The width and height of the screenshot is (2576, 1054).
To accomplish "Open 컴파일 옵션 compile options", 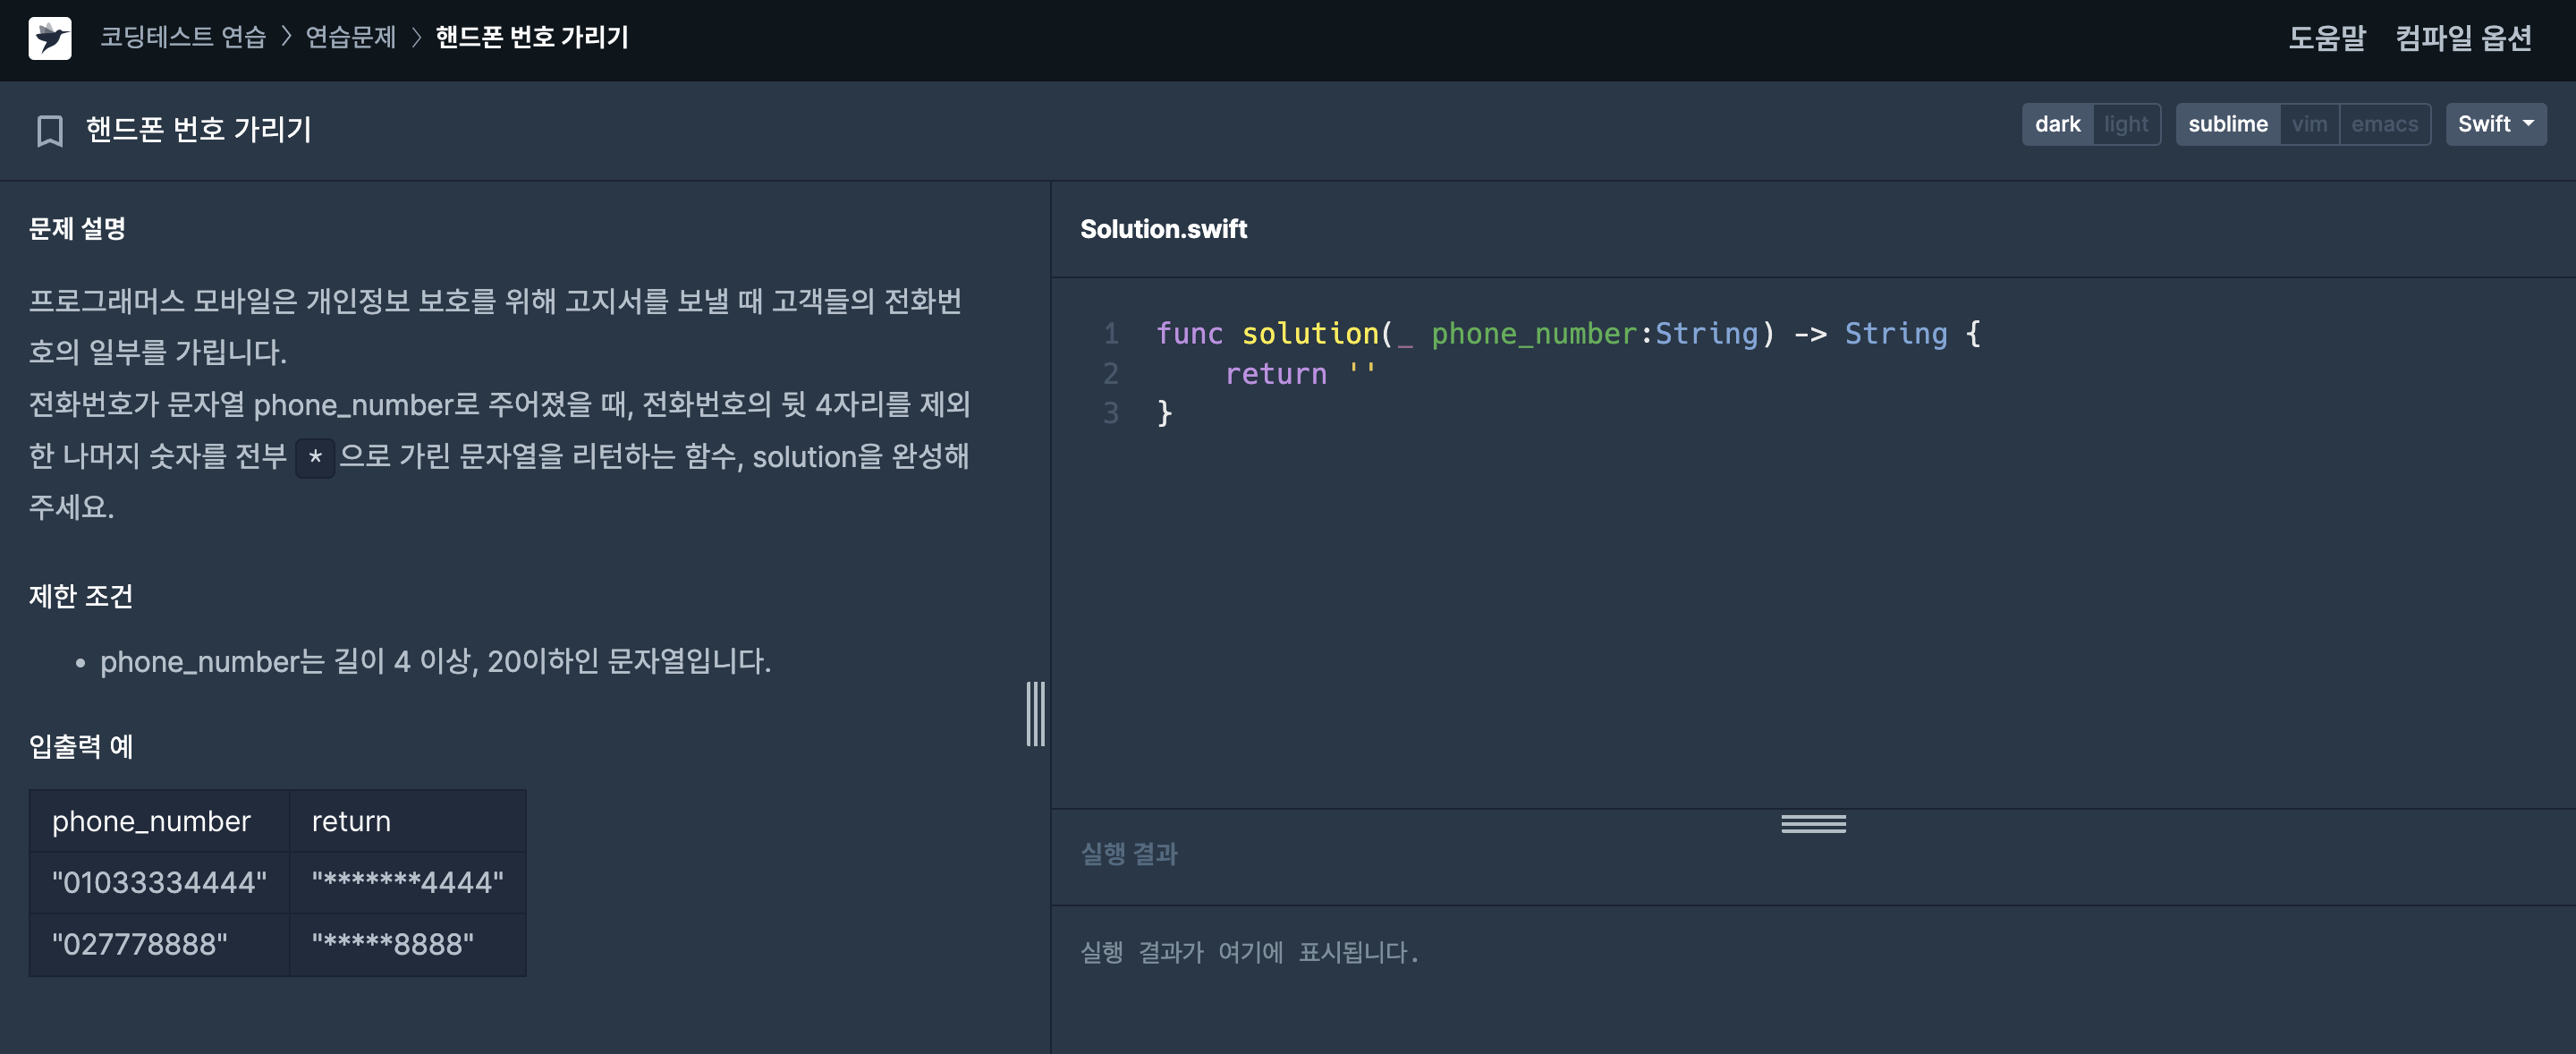I will coord(2462,38).
